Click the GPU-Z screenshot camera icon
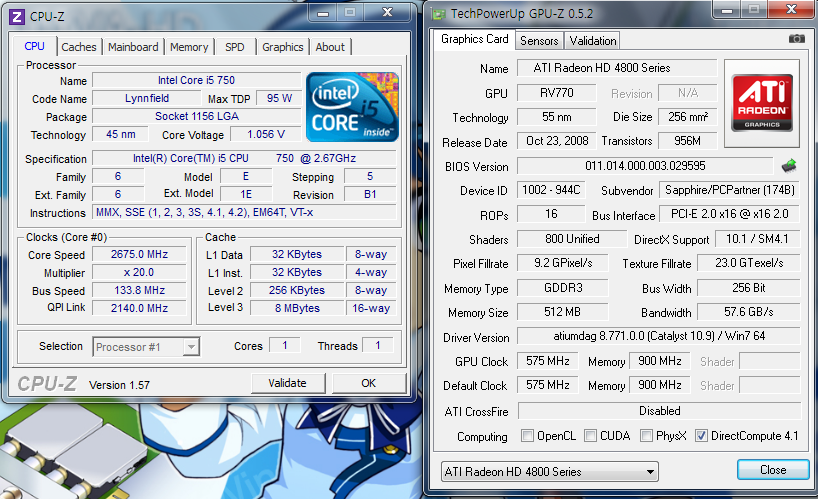 796,39
